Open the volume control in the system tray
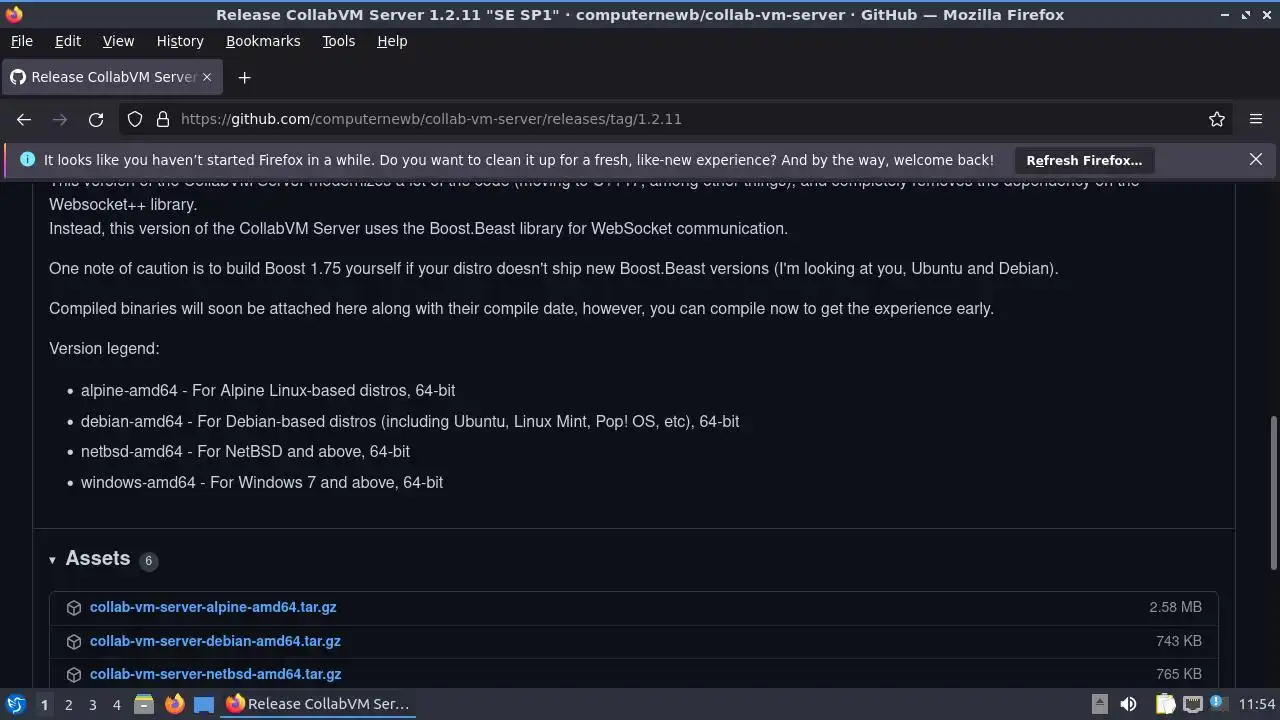Screen dimensions: 1280x720 [x=1128, y=704]
